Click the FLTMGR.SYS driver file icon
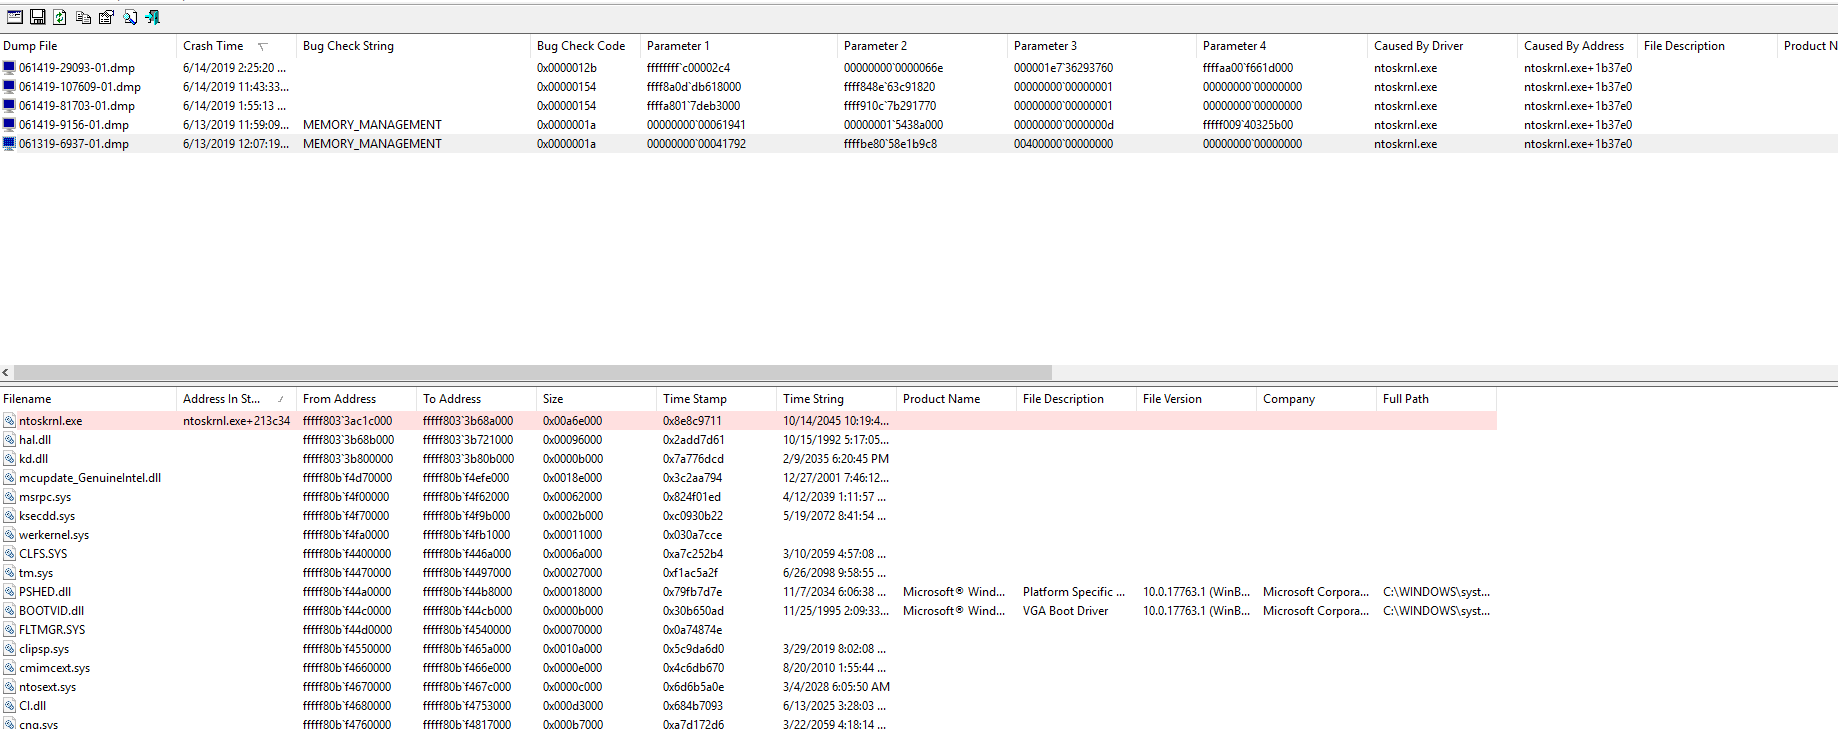 click(9, 630)
